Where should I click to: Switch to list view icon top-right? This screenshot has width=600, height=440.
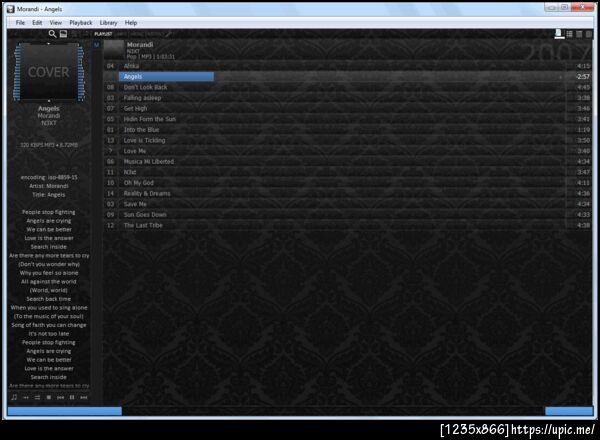[x=569, y=34]
